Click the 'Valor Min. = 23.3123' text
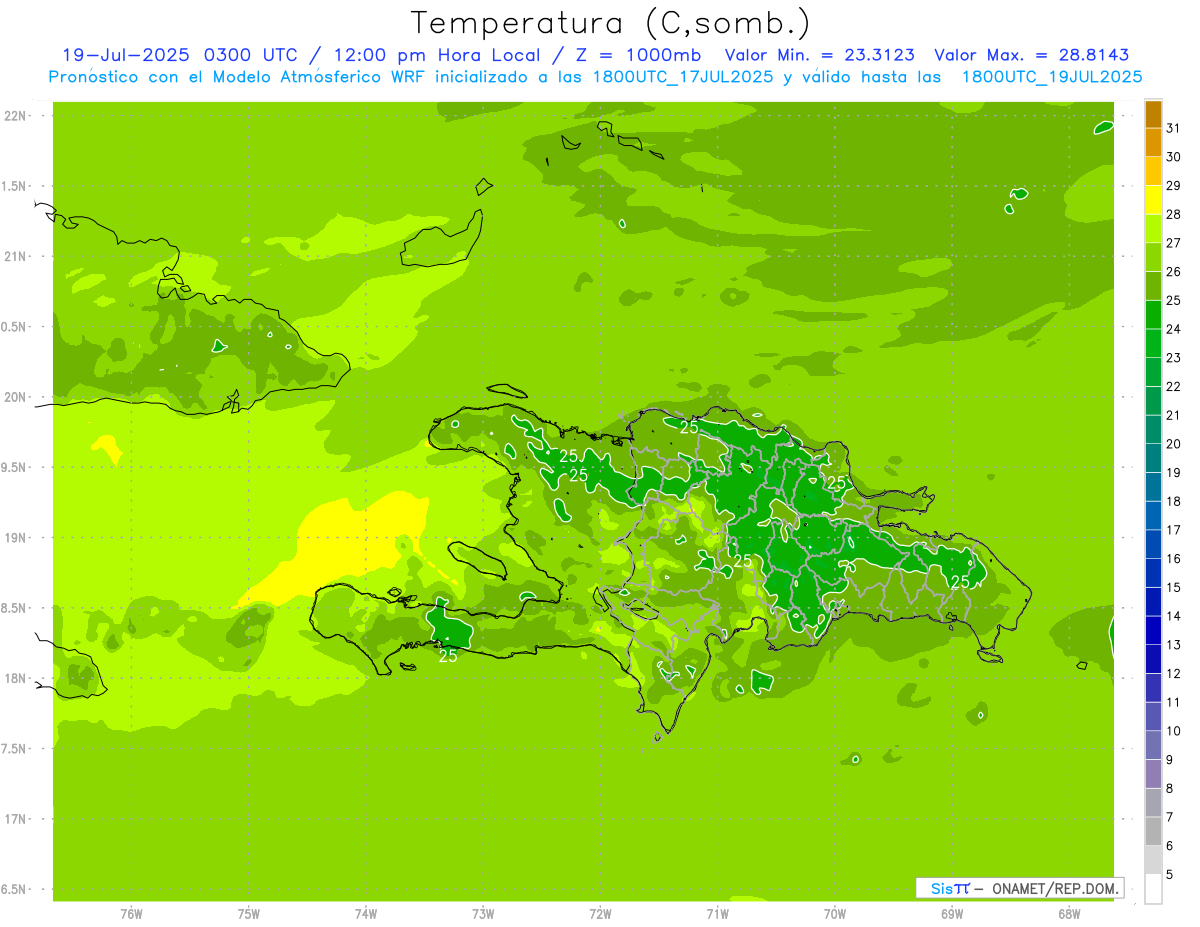The image size is (1200, 927). click(x=819, y=55)
